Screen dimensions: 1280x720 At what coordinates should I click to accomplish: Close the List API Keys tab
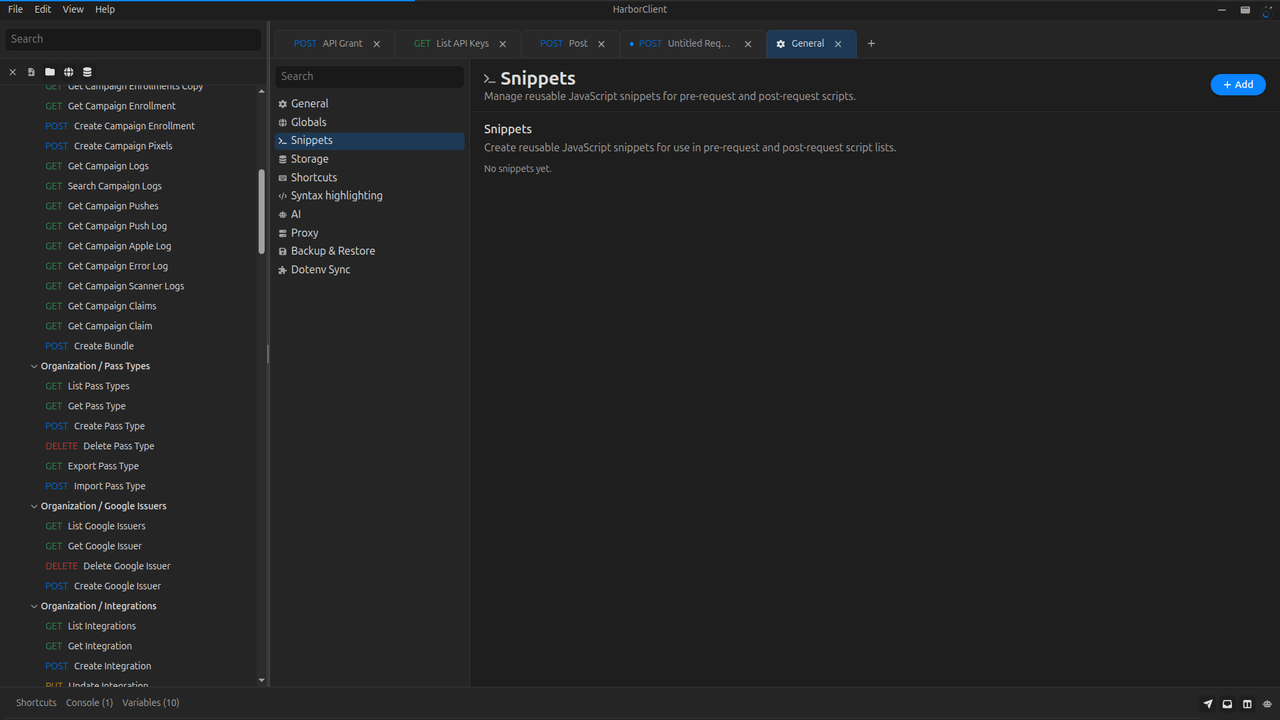click(x=503, y=44)
